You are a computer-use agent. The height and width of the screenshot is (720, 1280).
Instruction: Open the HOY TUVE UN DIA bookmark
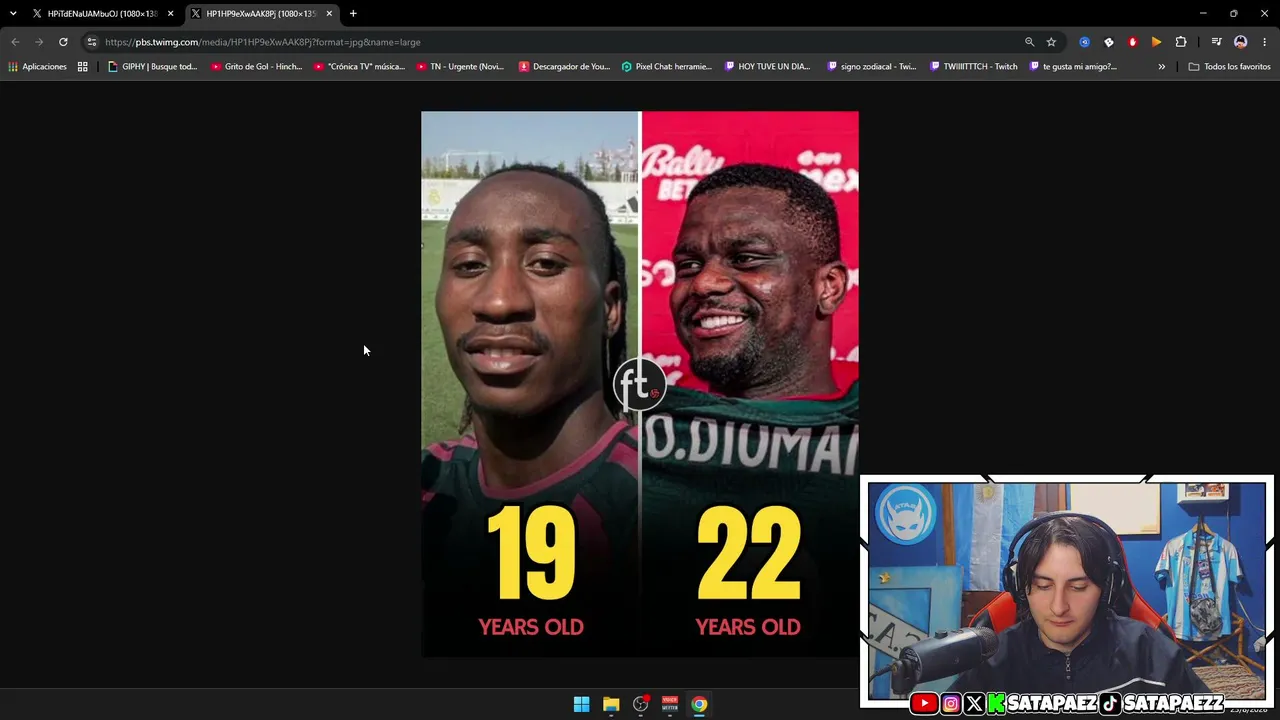tap(768, 67)
